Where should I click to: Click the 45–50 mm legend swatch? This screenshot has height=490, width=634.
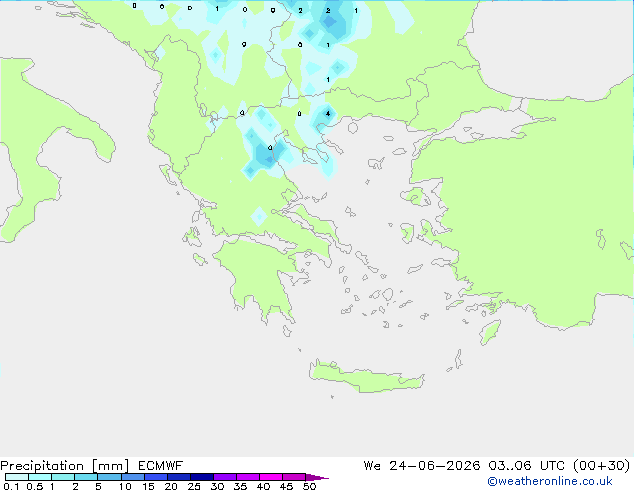[x=294, y=477]
